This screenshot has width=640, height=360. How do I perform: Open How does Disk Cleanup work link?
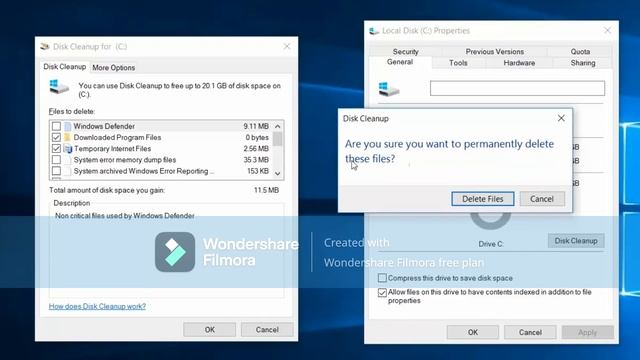tap(97, 306)
